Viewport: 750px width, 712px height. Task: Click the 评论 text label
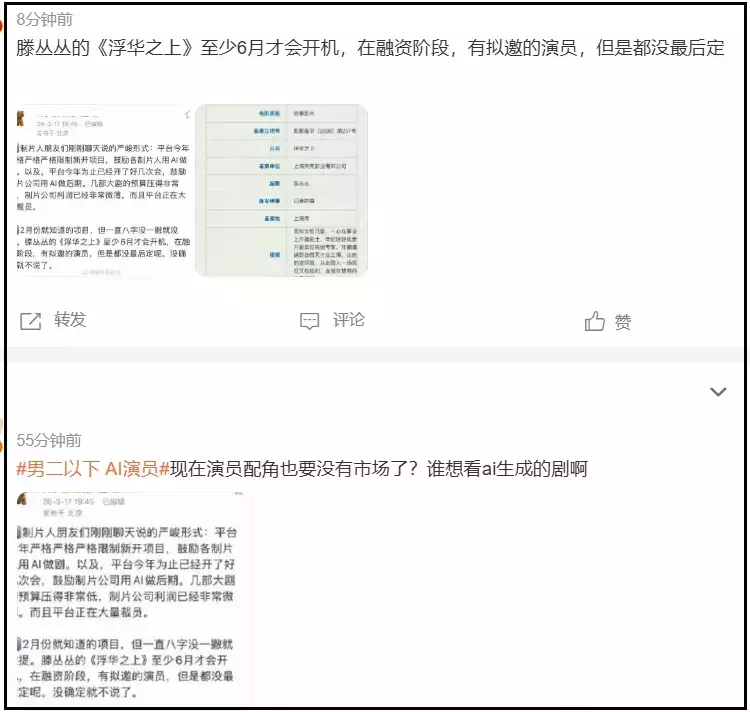click(x=349, y=320)
